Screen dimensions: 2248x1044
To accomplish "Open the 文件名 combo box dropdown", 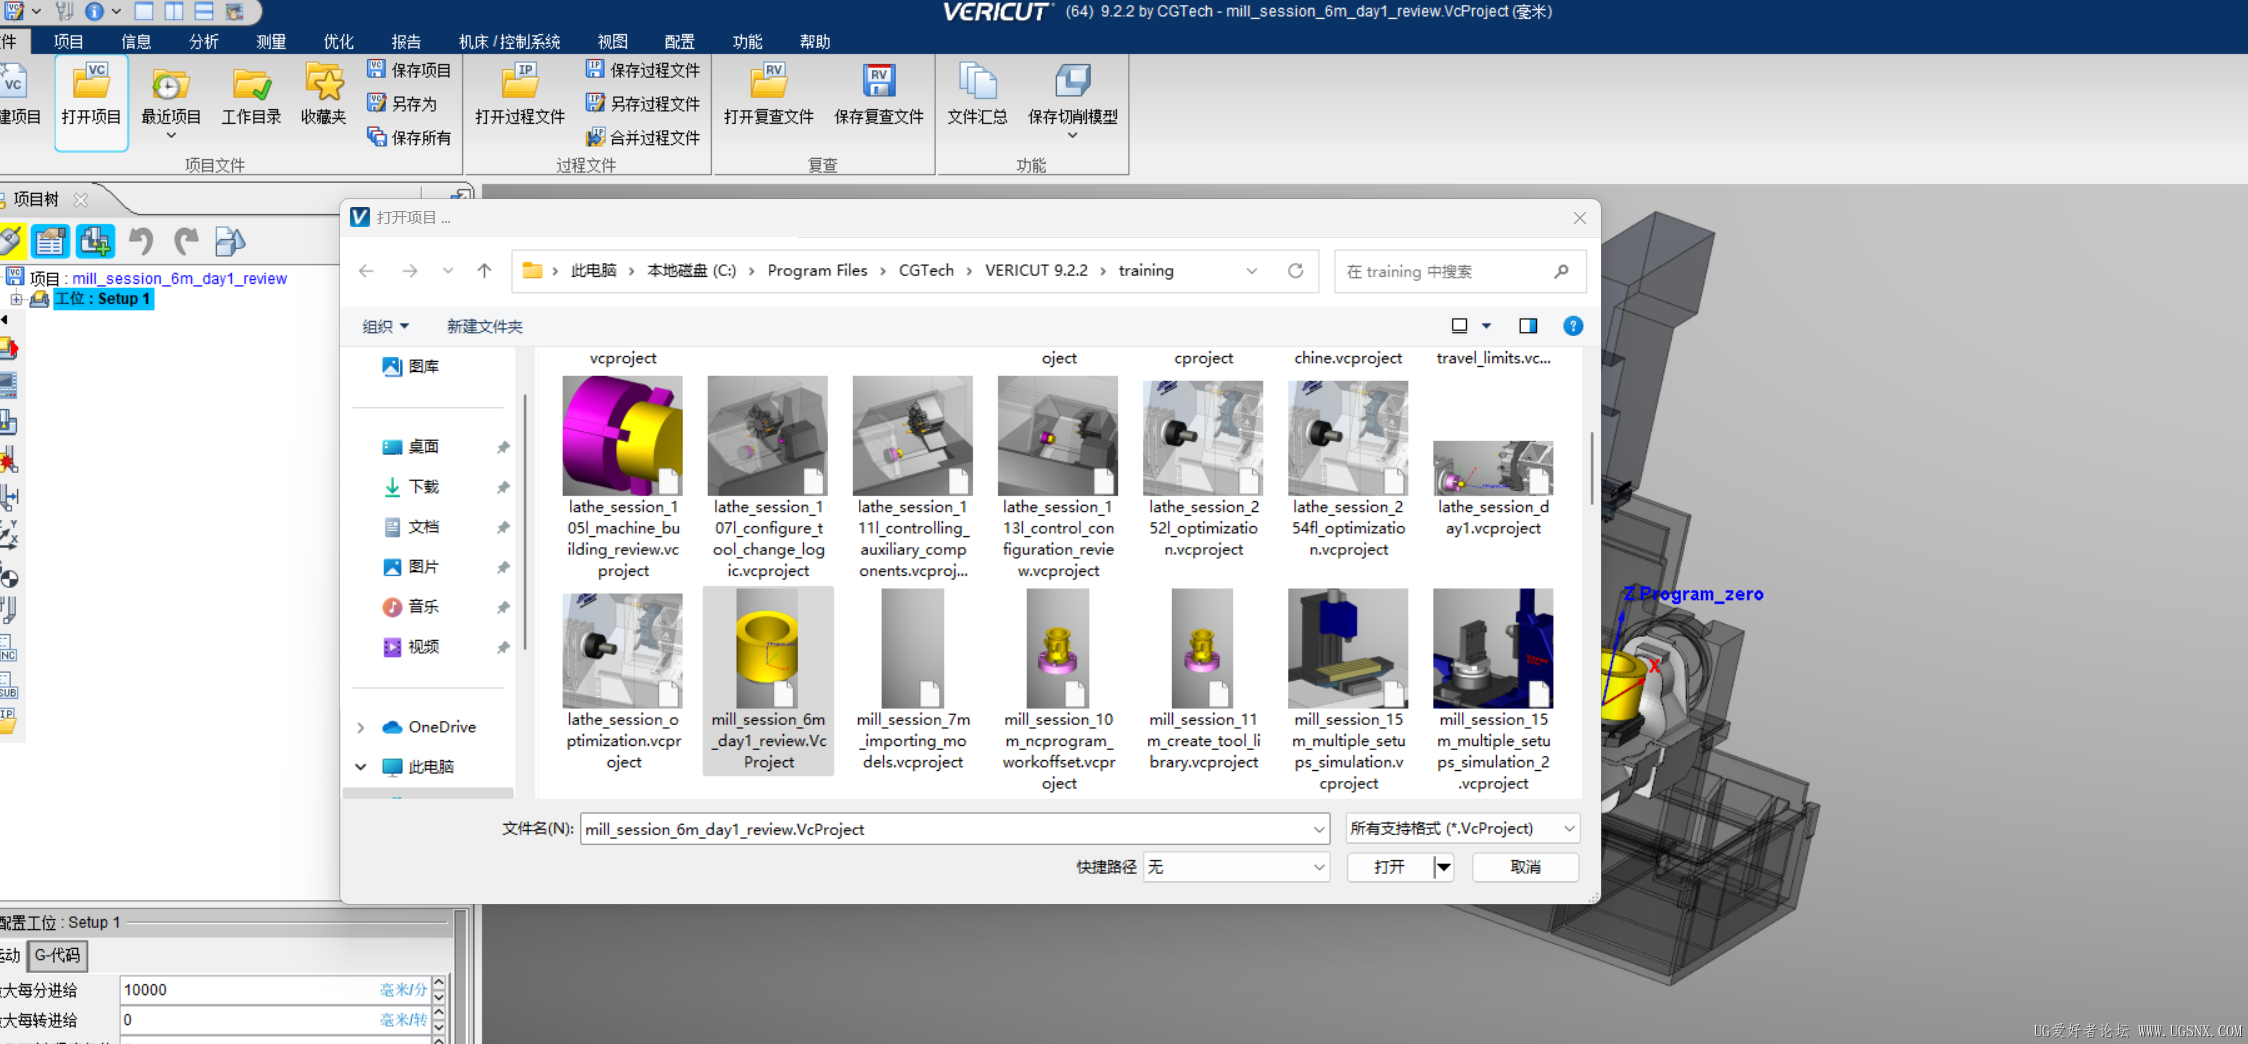I will [x=1319, y=829].
